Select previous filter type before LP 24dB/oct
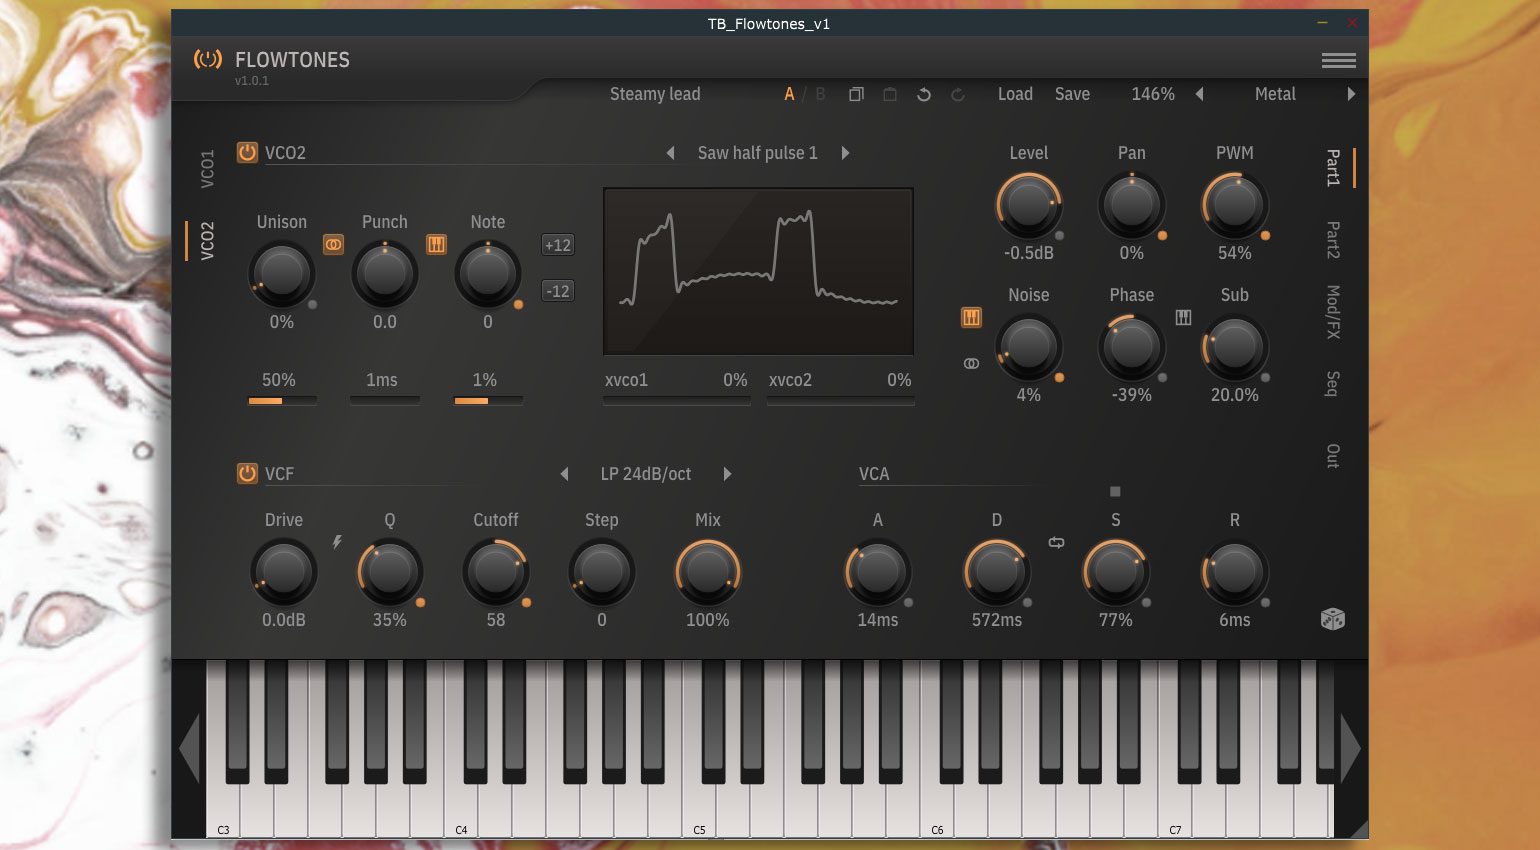This screenshot has width=1540, height=850. click(564, 474)
